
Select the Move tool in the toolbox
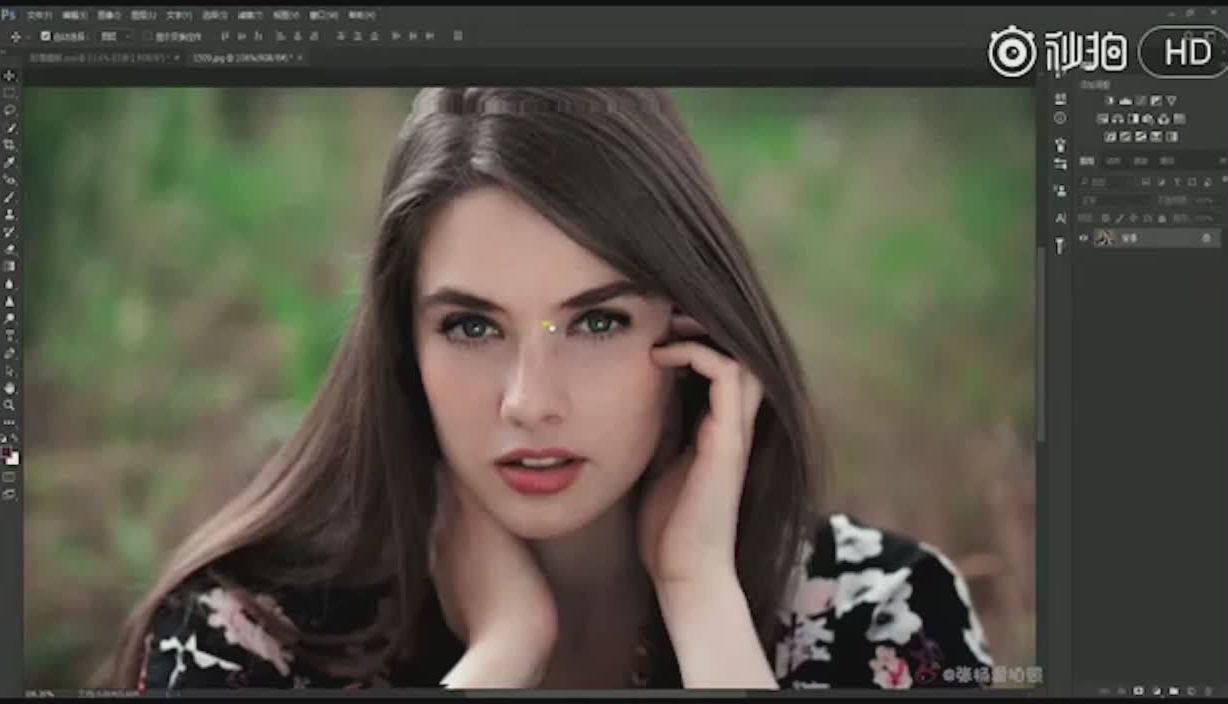[x=9, y=76]
